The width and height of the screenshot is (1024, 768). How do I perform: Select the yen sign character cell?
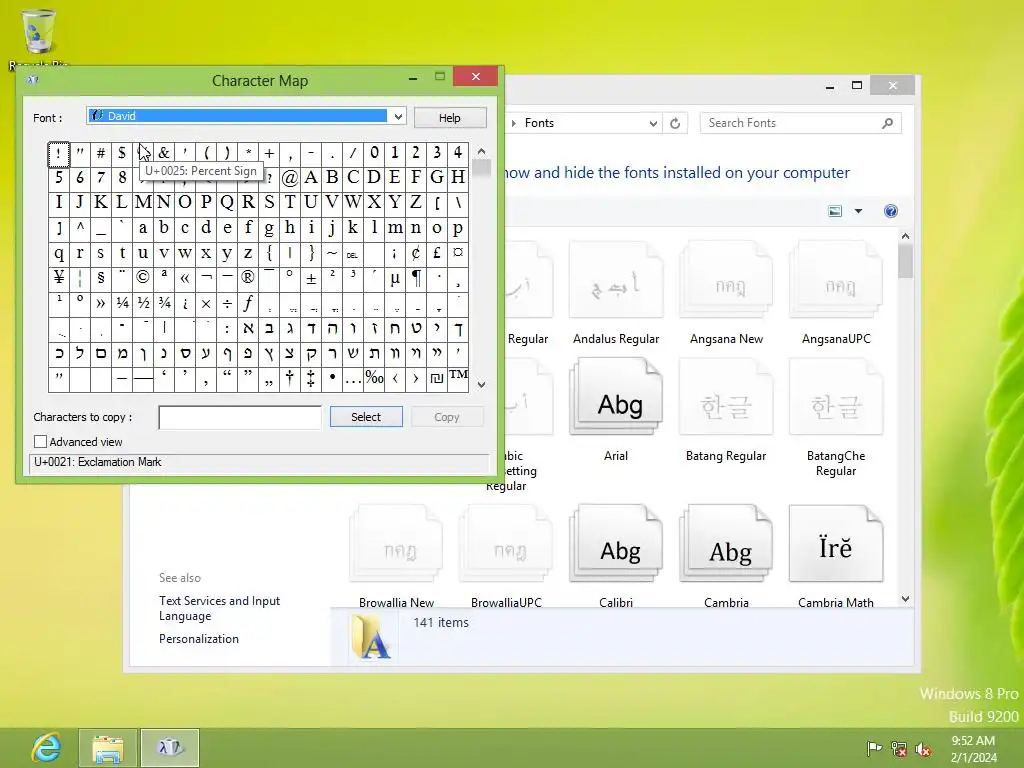click(59, 278)
